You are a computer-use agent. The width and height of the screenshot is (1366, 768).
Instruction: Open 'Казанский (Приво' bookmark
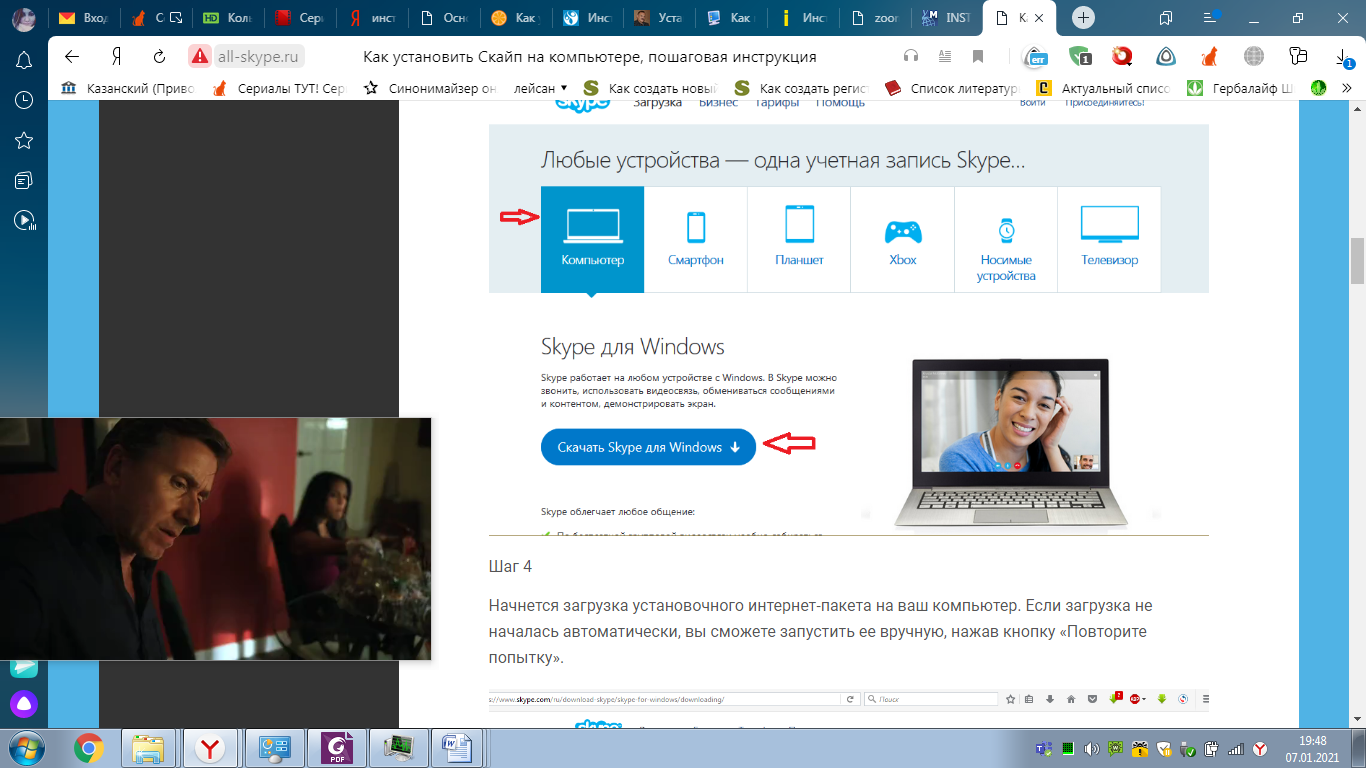(x=128, y=88)
